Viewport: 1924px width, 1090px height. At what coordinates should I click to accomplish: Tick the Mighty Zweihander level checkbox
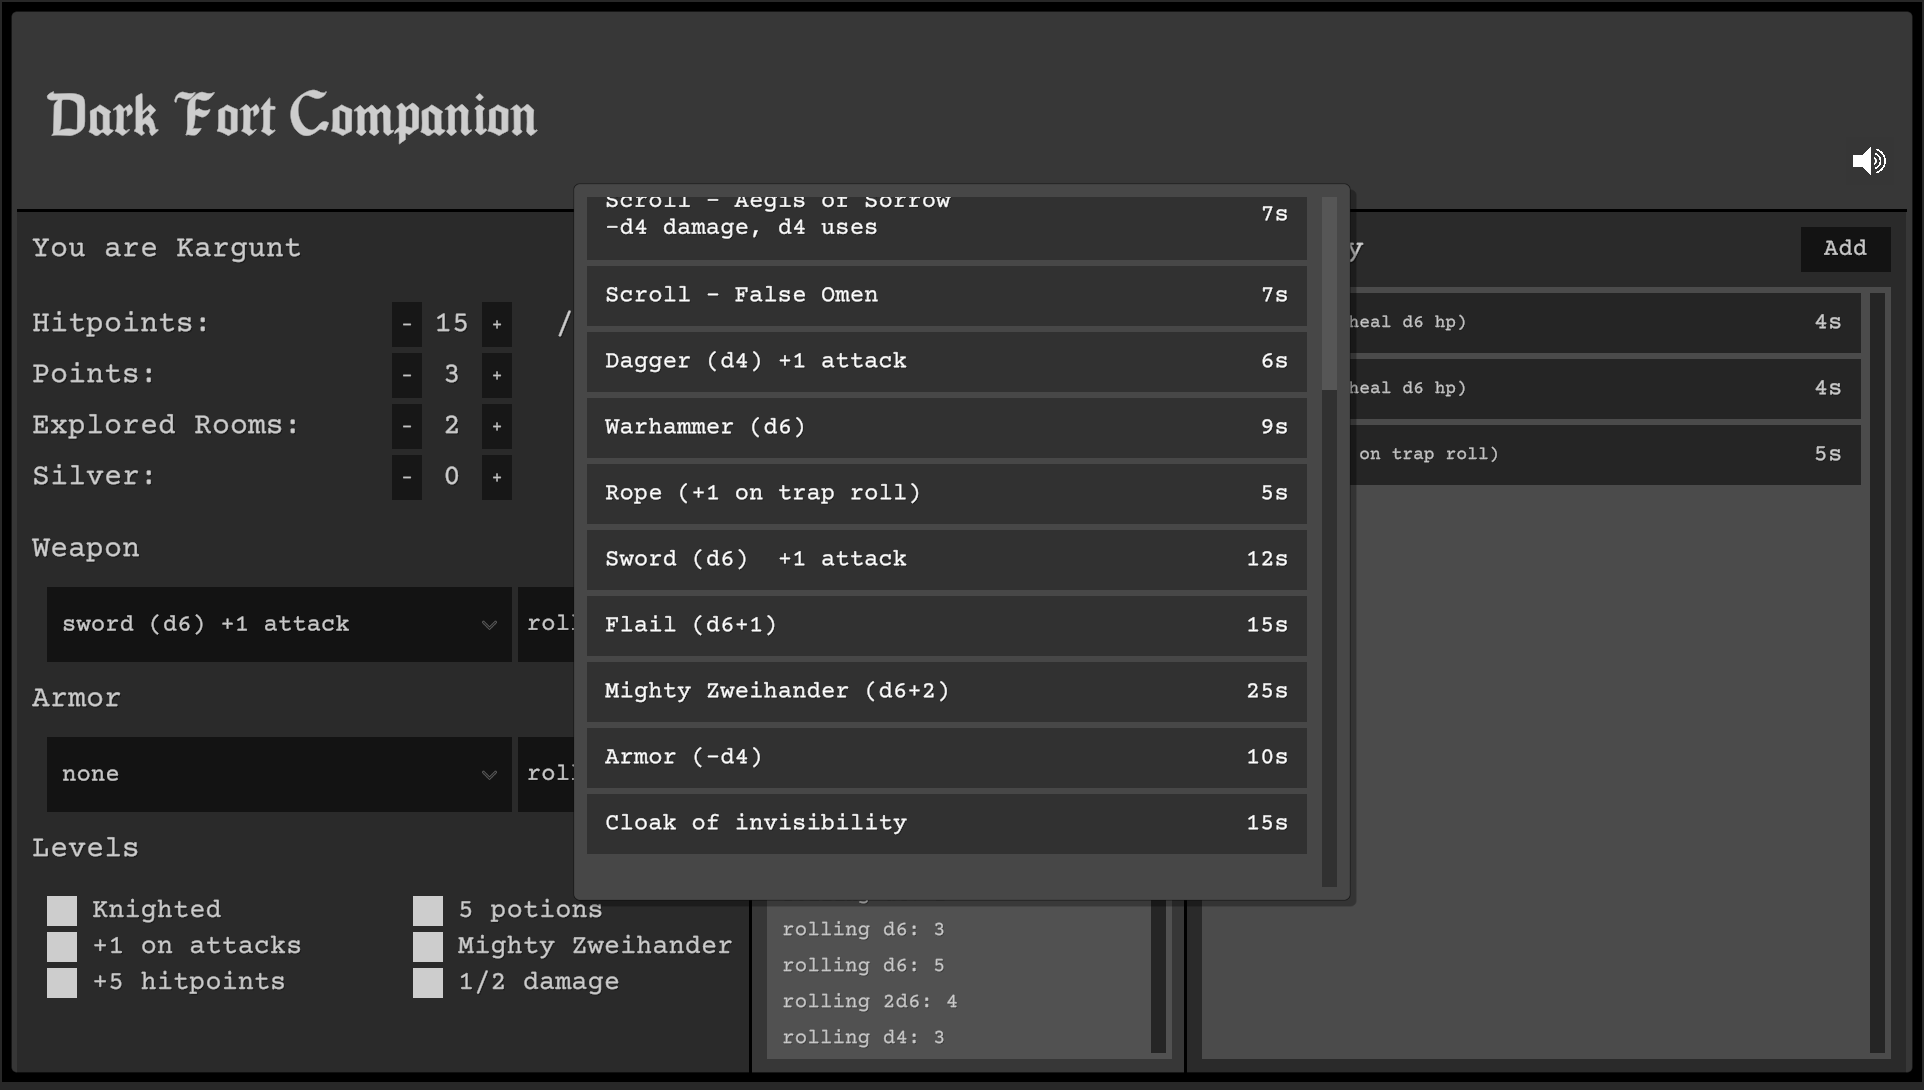tap(428, 946)
